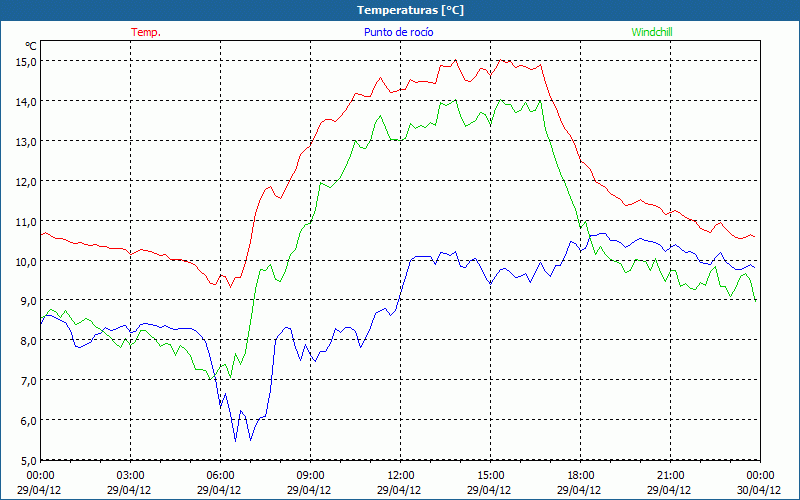Screen dimensions: 800x500
Task: Click the 15:00 time axis label
Action: [490, 476]
